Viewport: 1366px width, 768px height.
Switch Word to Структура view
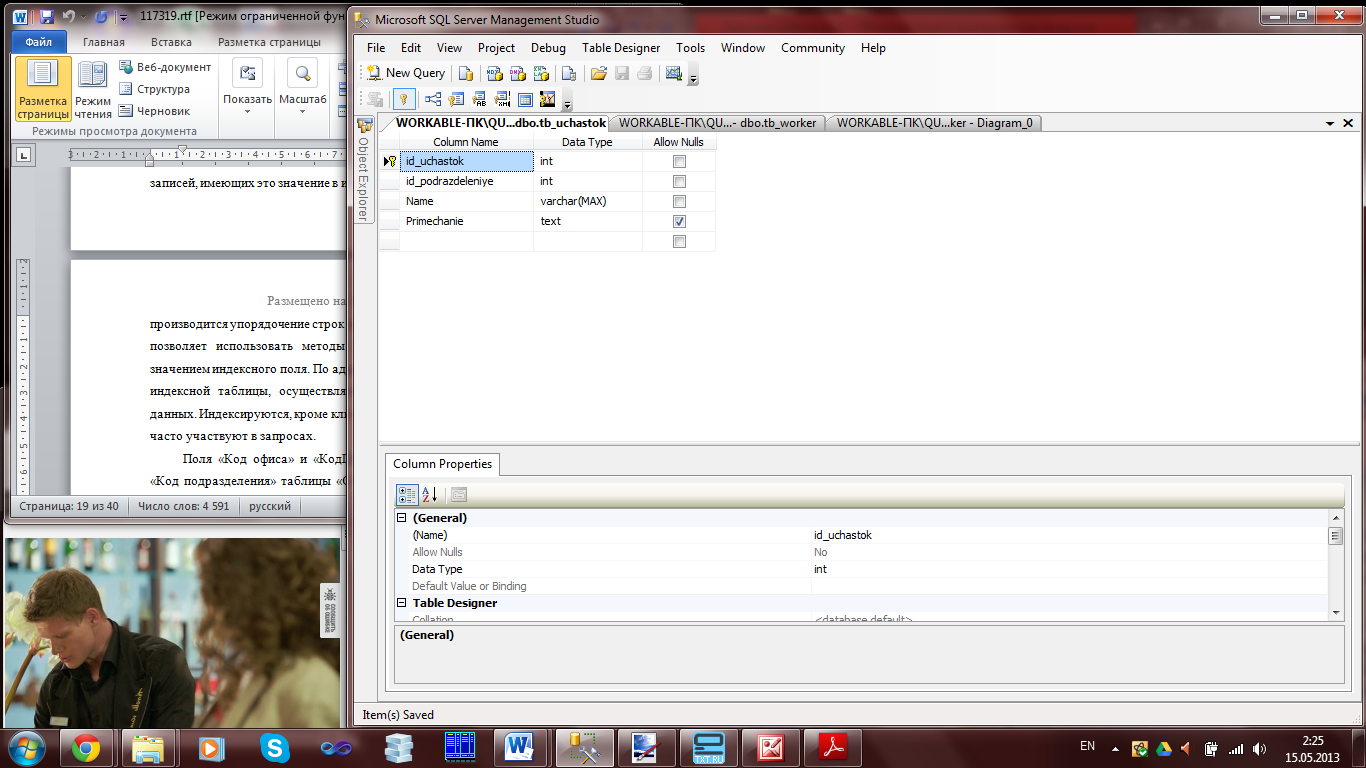pos(154,89)
